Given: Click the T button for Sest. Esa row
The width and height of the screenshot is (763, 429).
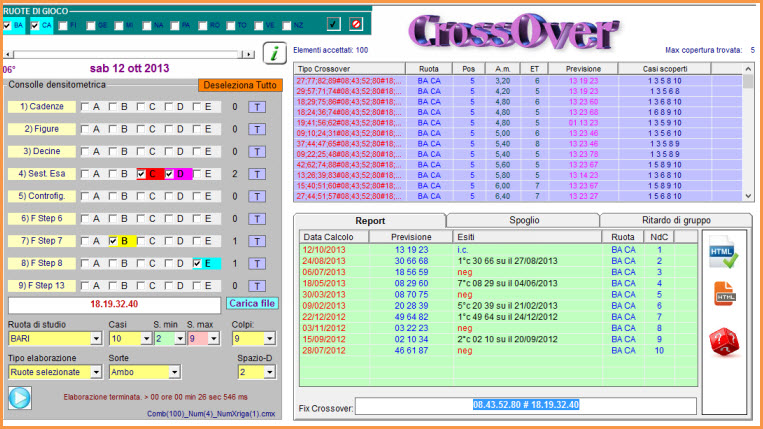Looking at the screenshot, I should coord(257,174).
